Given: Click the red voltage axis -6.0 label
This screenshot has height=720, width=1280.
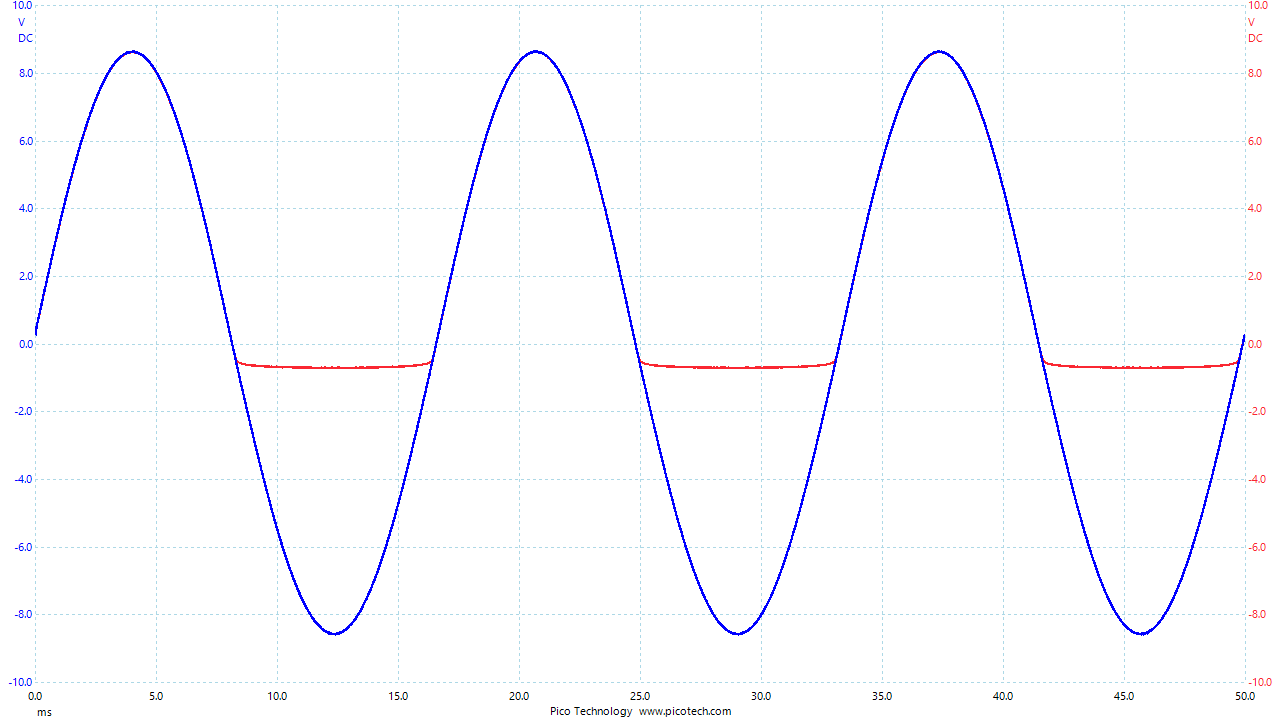Looking at the screenshot, I should point(1257,547).
